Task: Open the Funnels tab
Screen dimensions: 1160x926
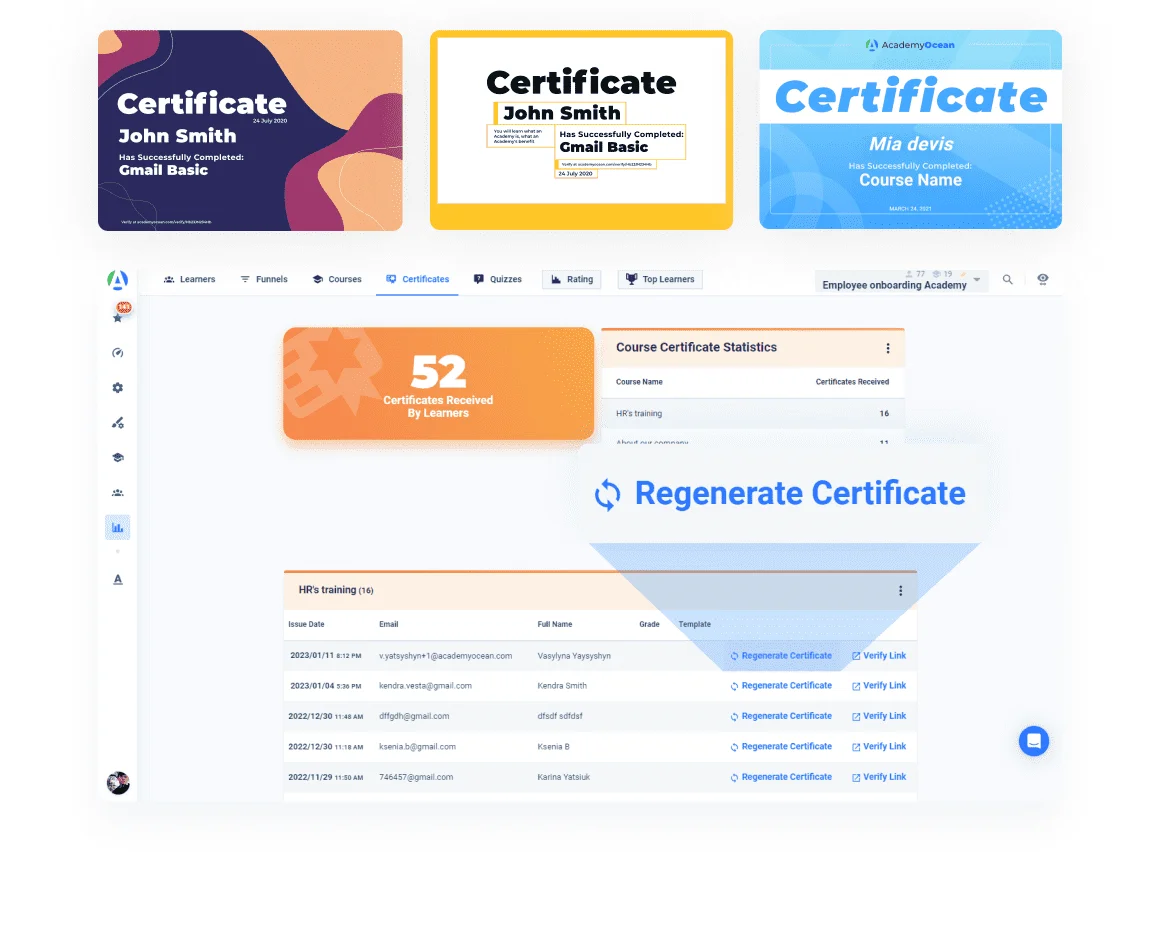Action: pos(264,279)
